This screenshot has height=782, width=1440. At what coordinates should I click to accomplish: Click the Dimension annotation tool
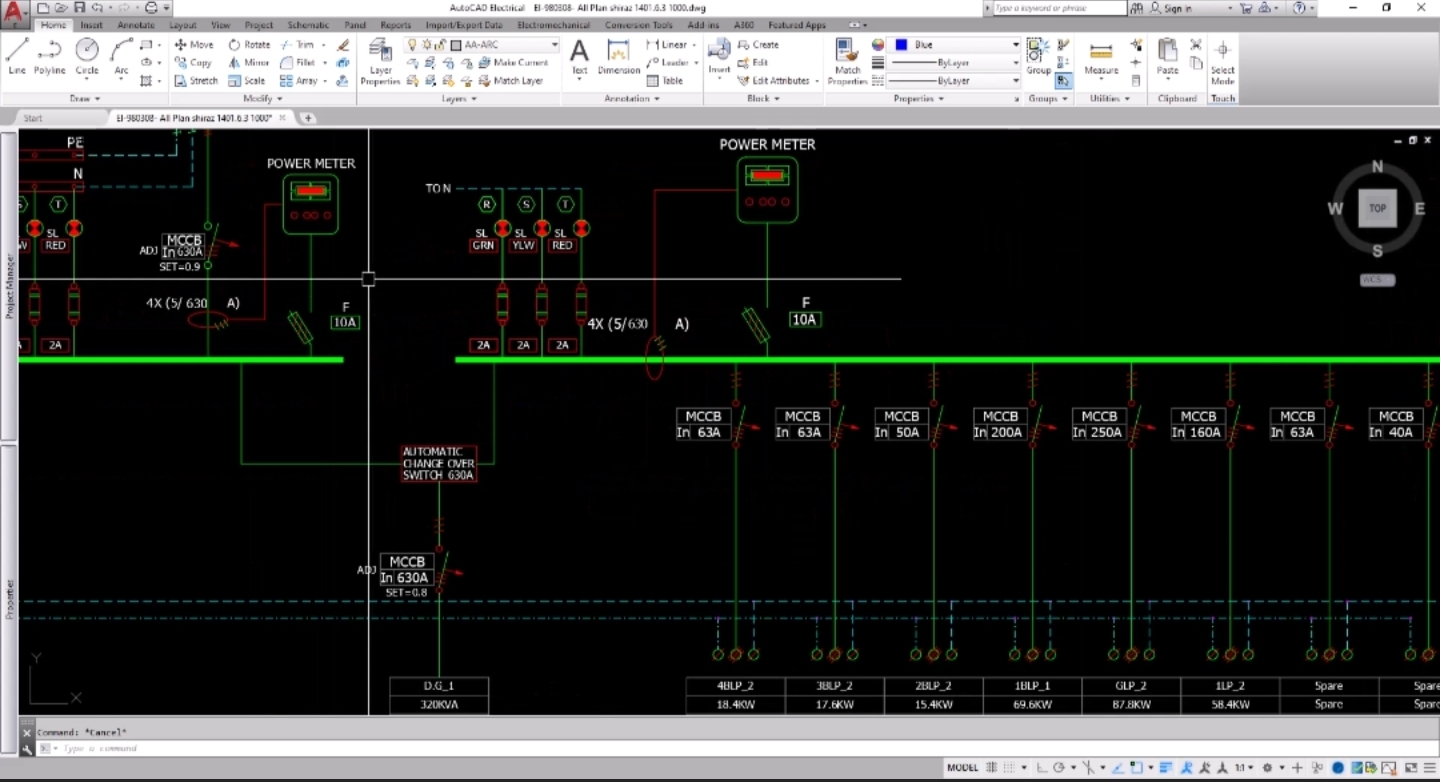(618, 57)
